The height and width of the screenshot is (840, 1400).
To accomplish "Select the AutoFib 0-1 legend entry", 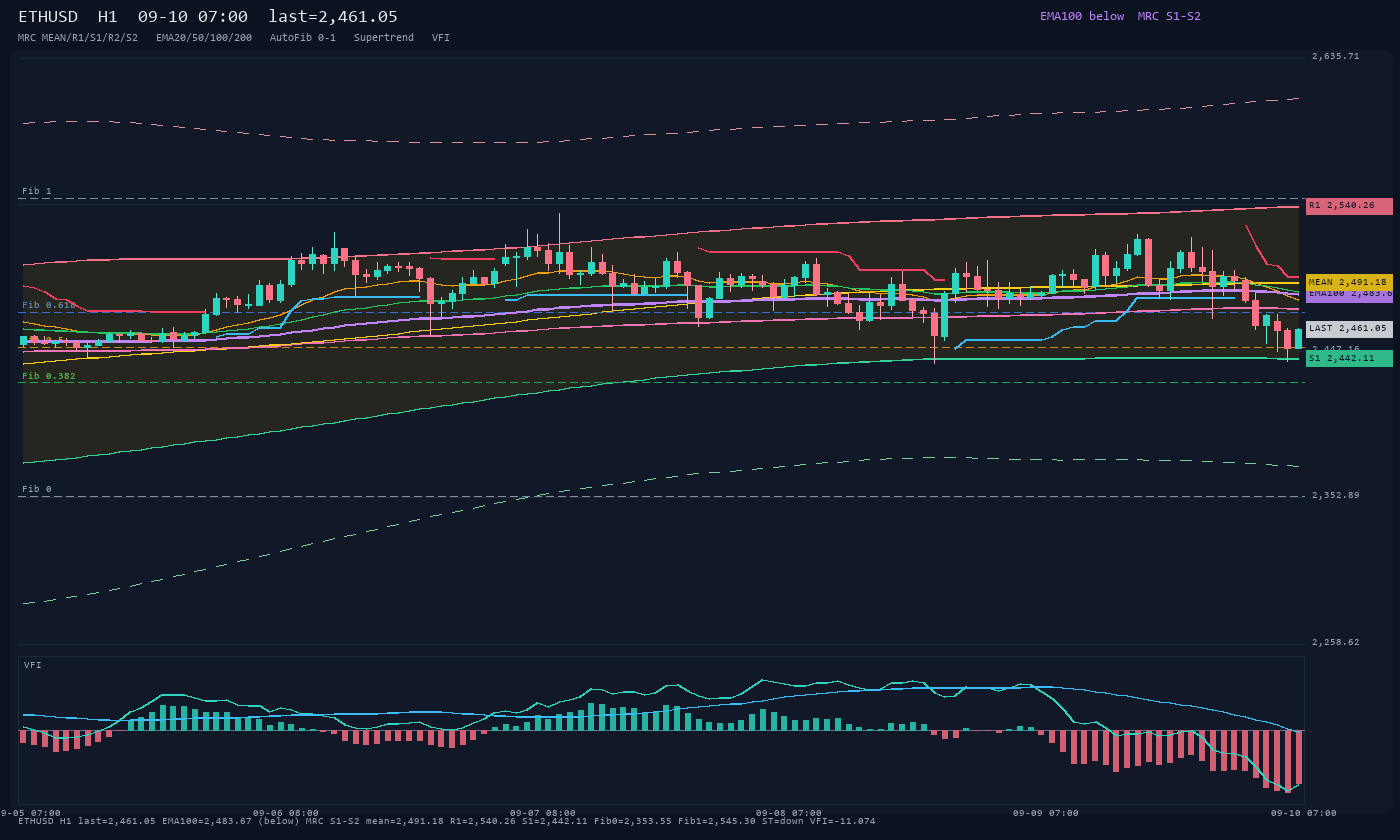I will coord(303,38).
